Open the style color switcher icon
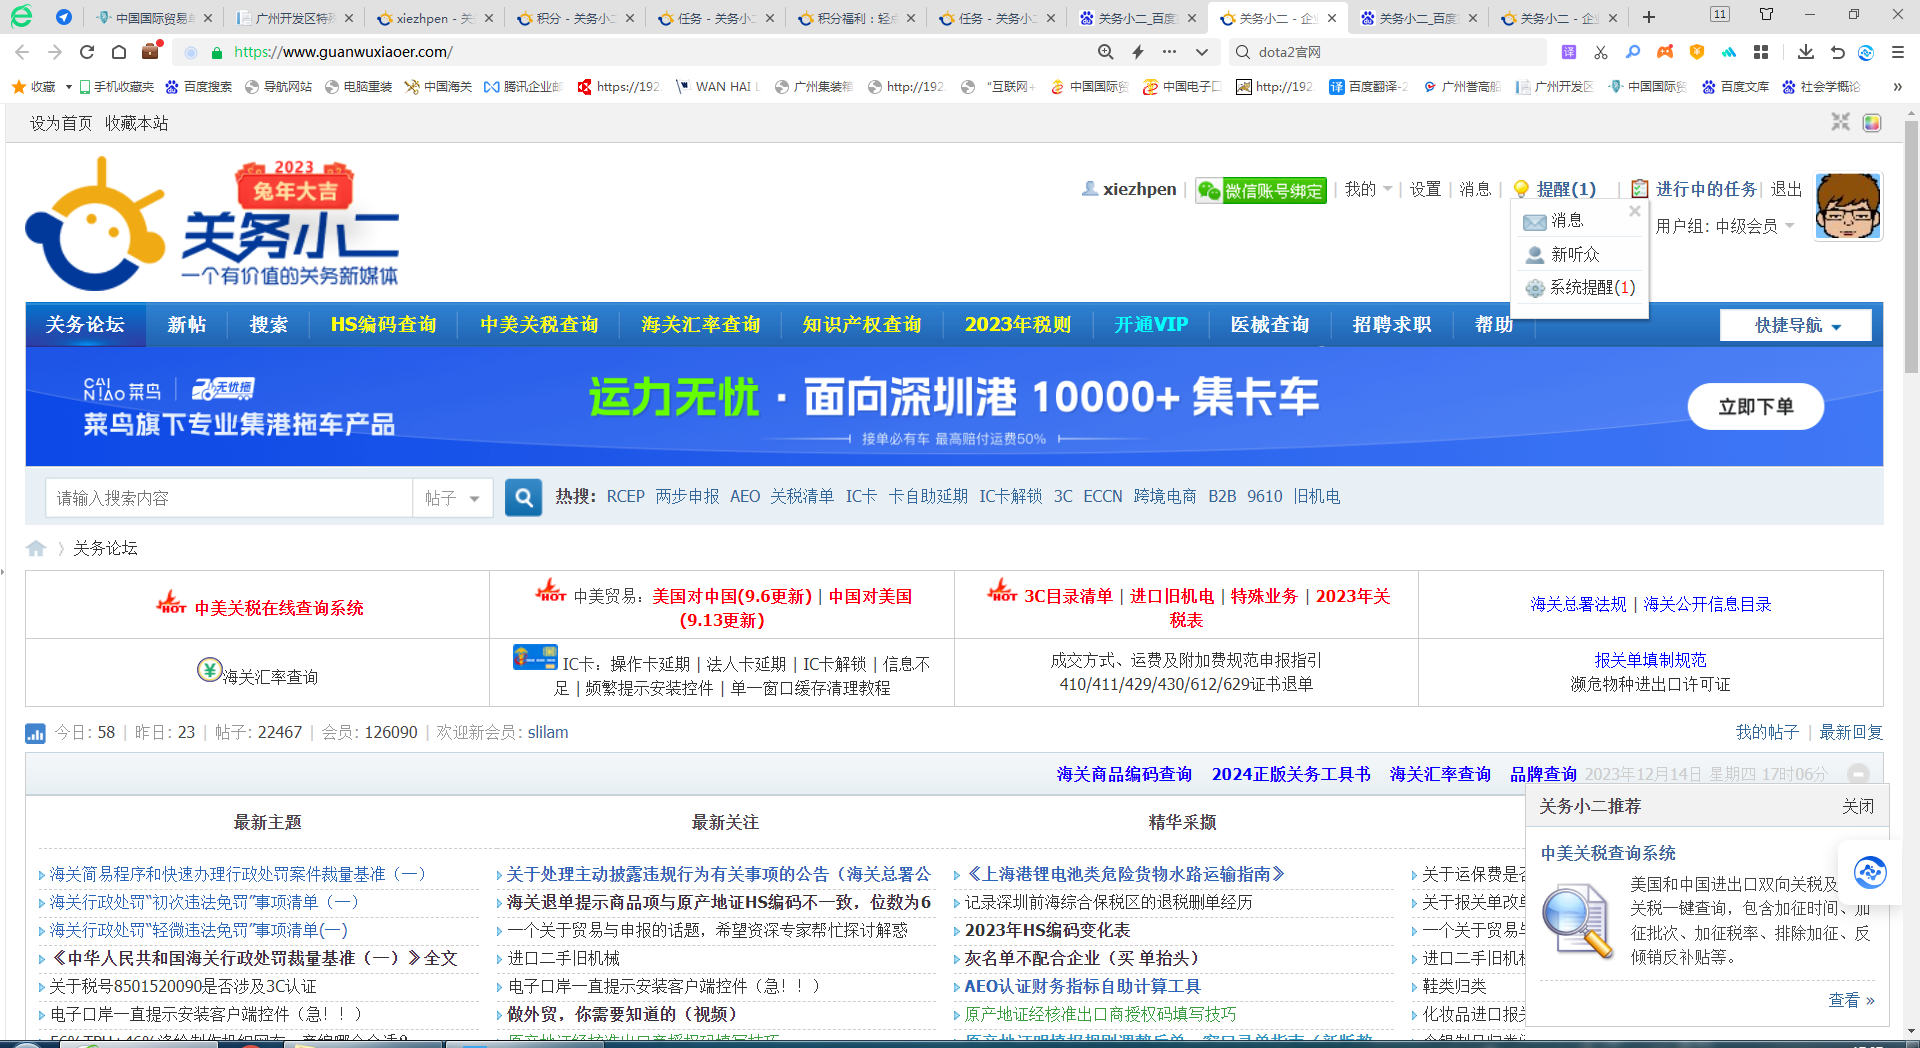Screen dimensions: 1920x1048 tap(1872, 122)
